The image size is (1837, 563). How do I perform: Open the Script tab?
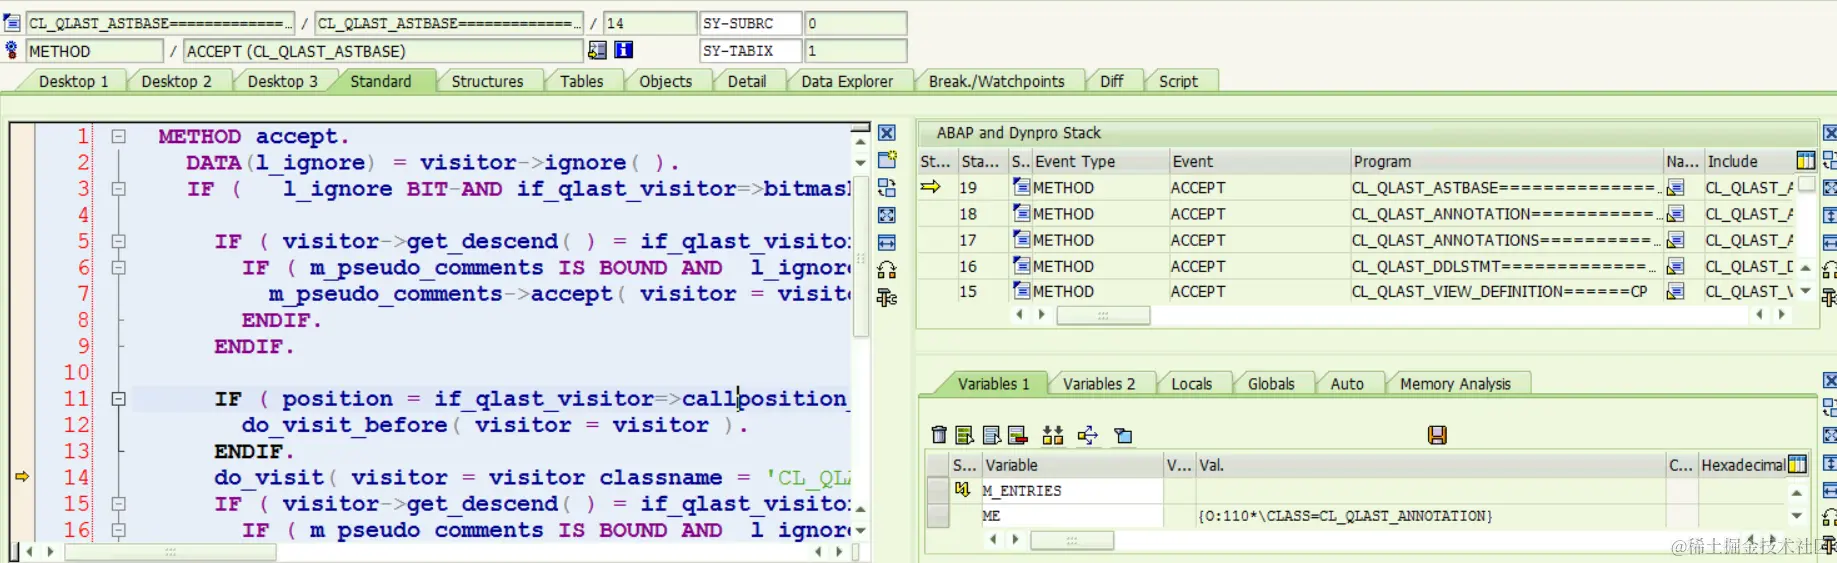(x=1178, y=81)
